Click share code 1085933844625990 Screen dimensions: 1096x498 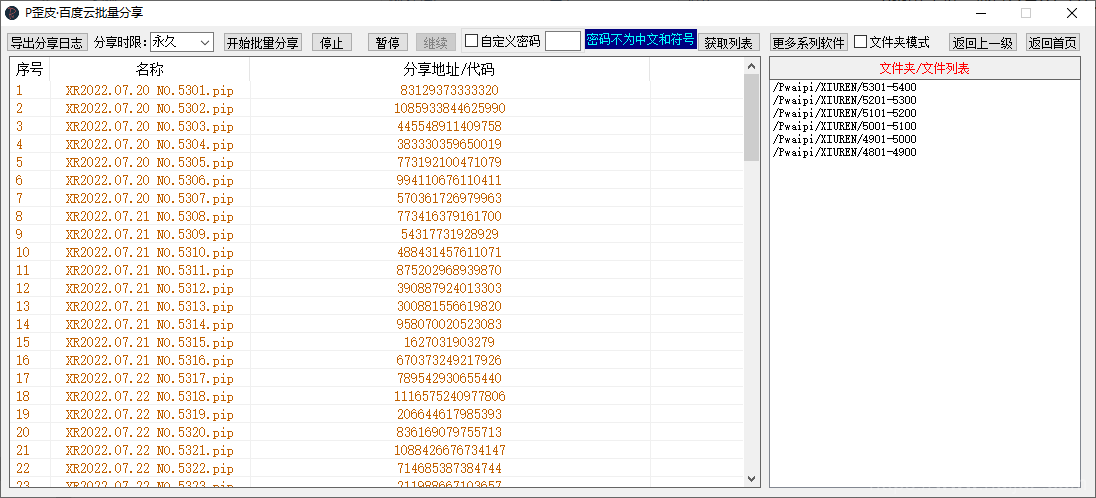pos(449,108)
